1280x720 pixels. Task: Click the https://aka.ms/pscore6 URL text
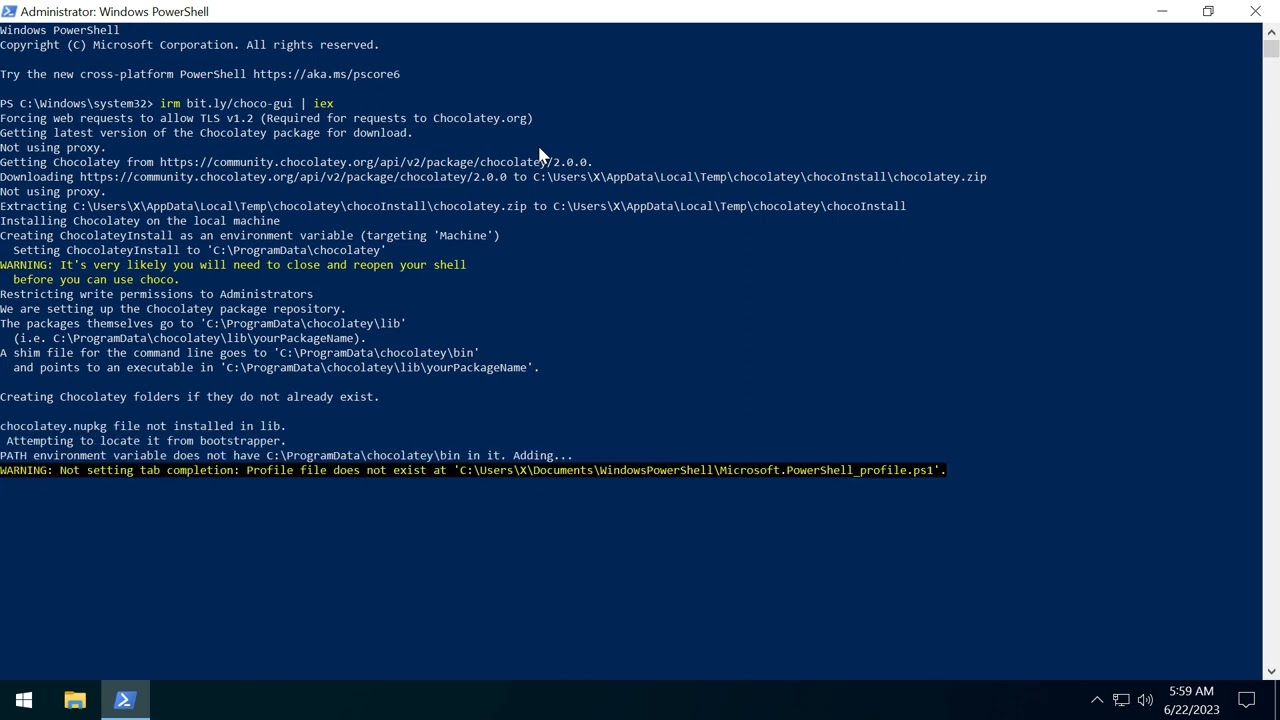(326, 74)
